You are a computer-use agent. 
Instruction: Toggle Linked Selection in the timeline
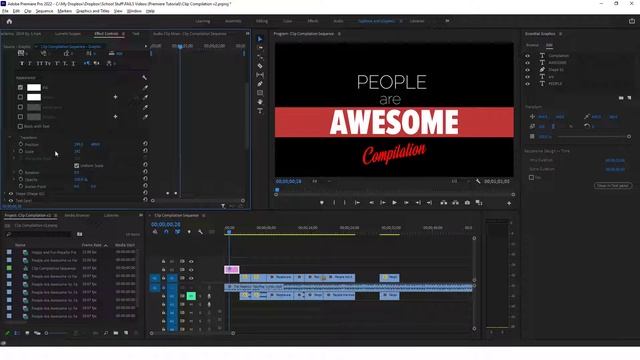[x=178, y=232]
